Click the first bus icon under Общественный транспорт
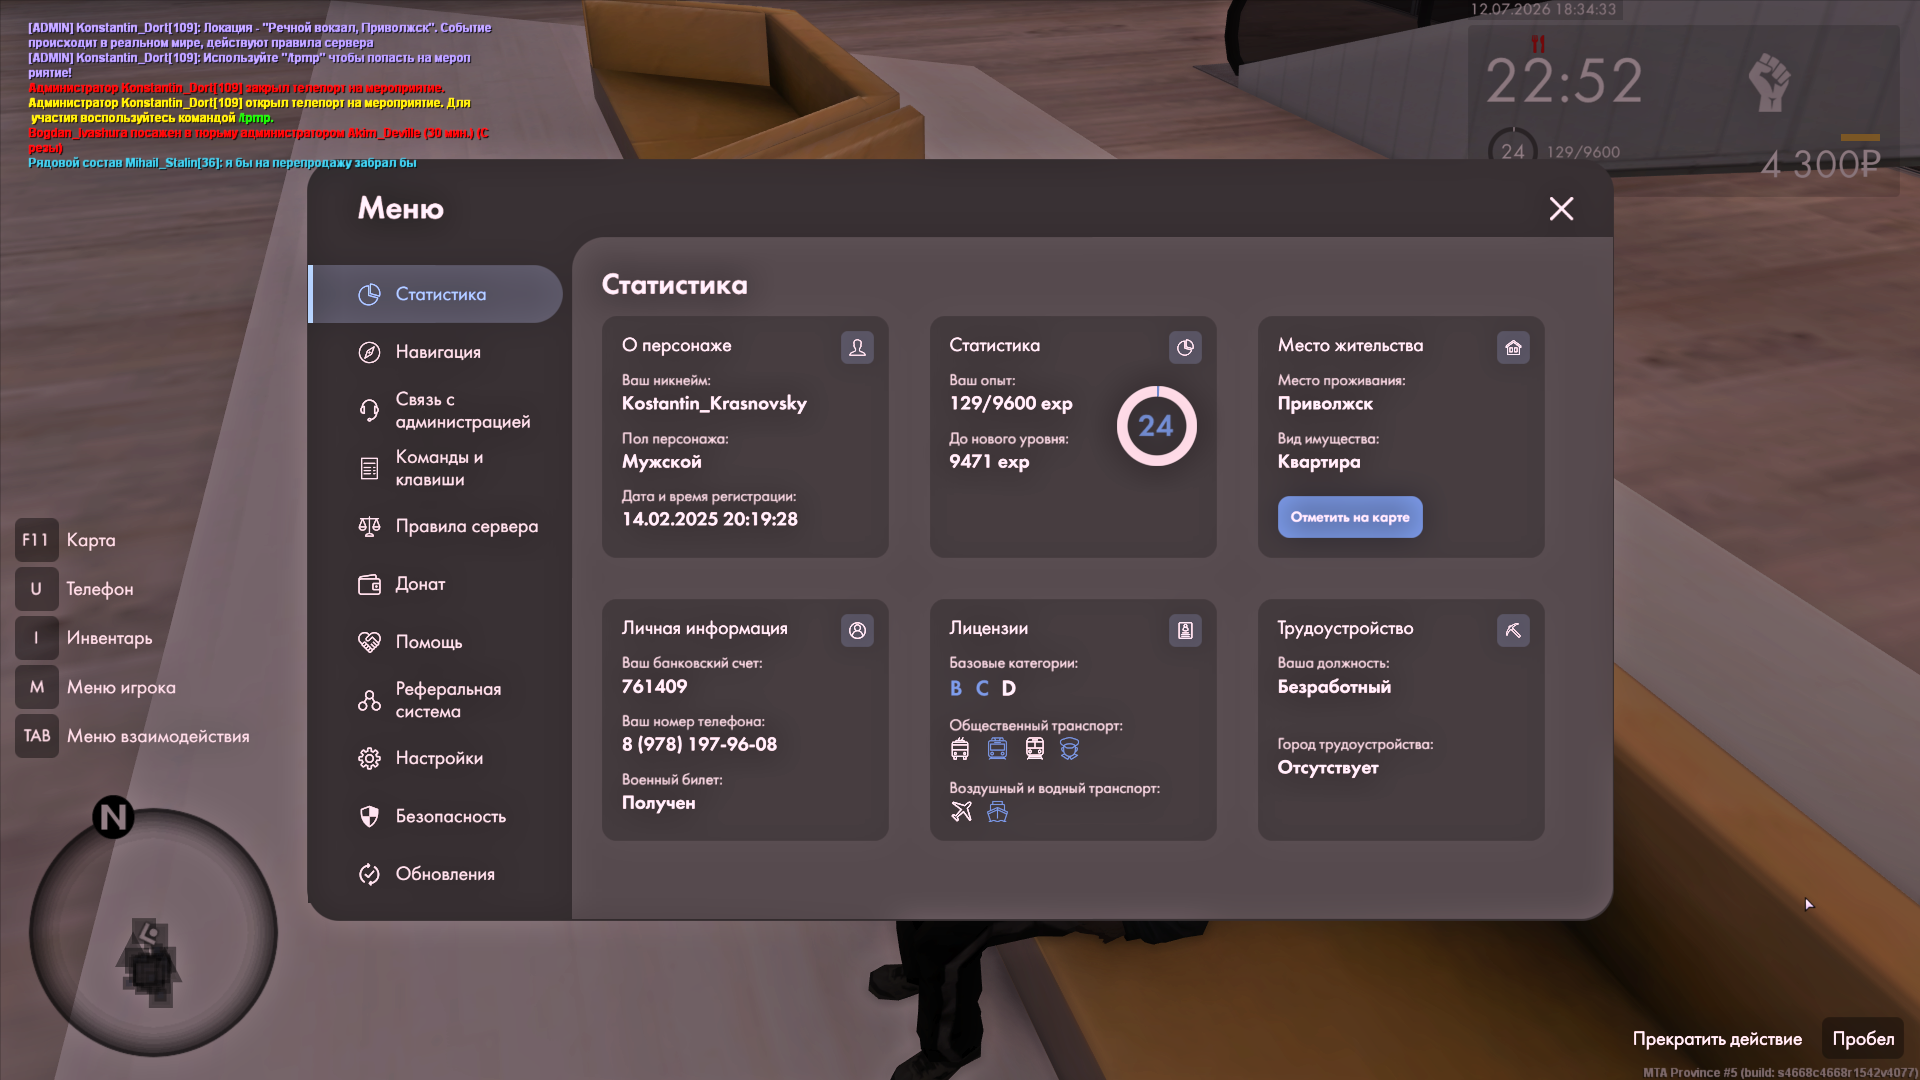1920x1080 pixels. tap(960, 749)
